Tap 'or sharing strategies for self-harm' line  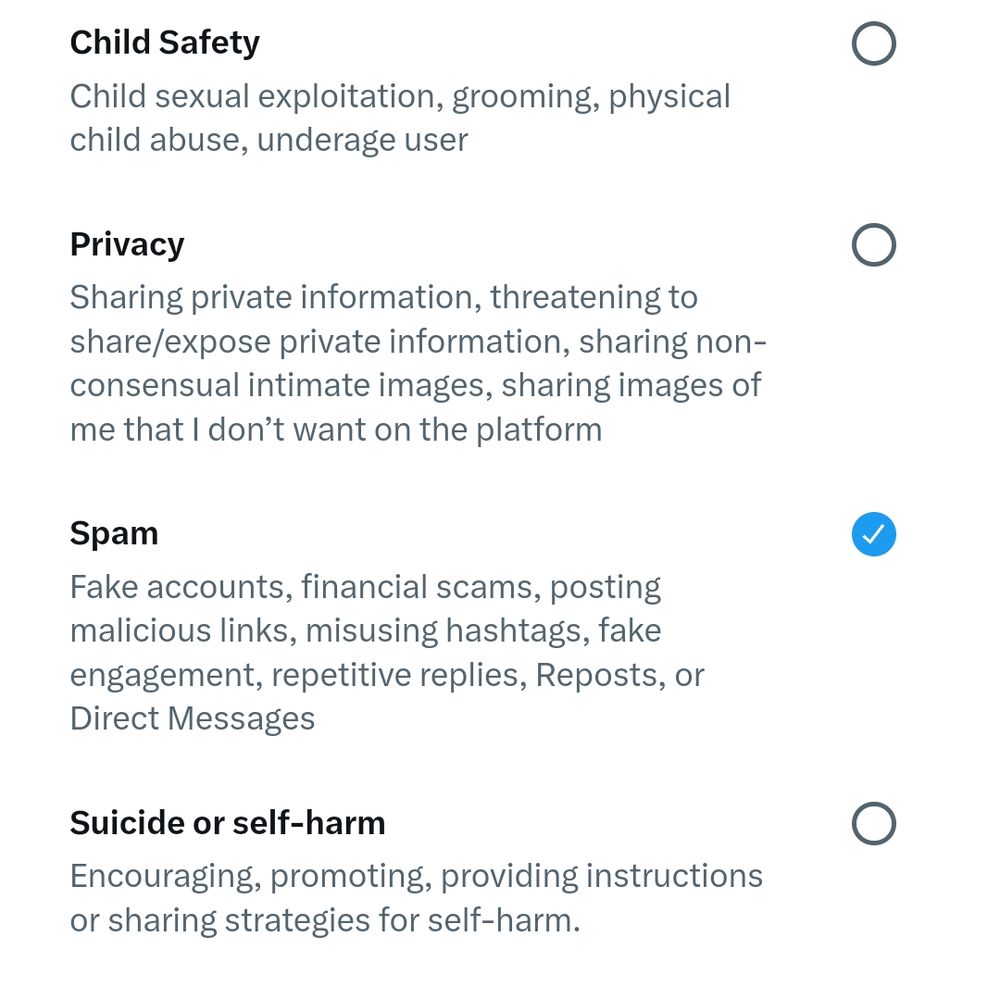point(325,920)
